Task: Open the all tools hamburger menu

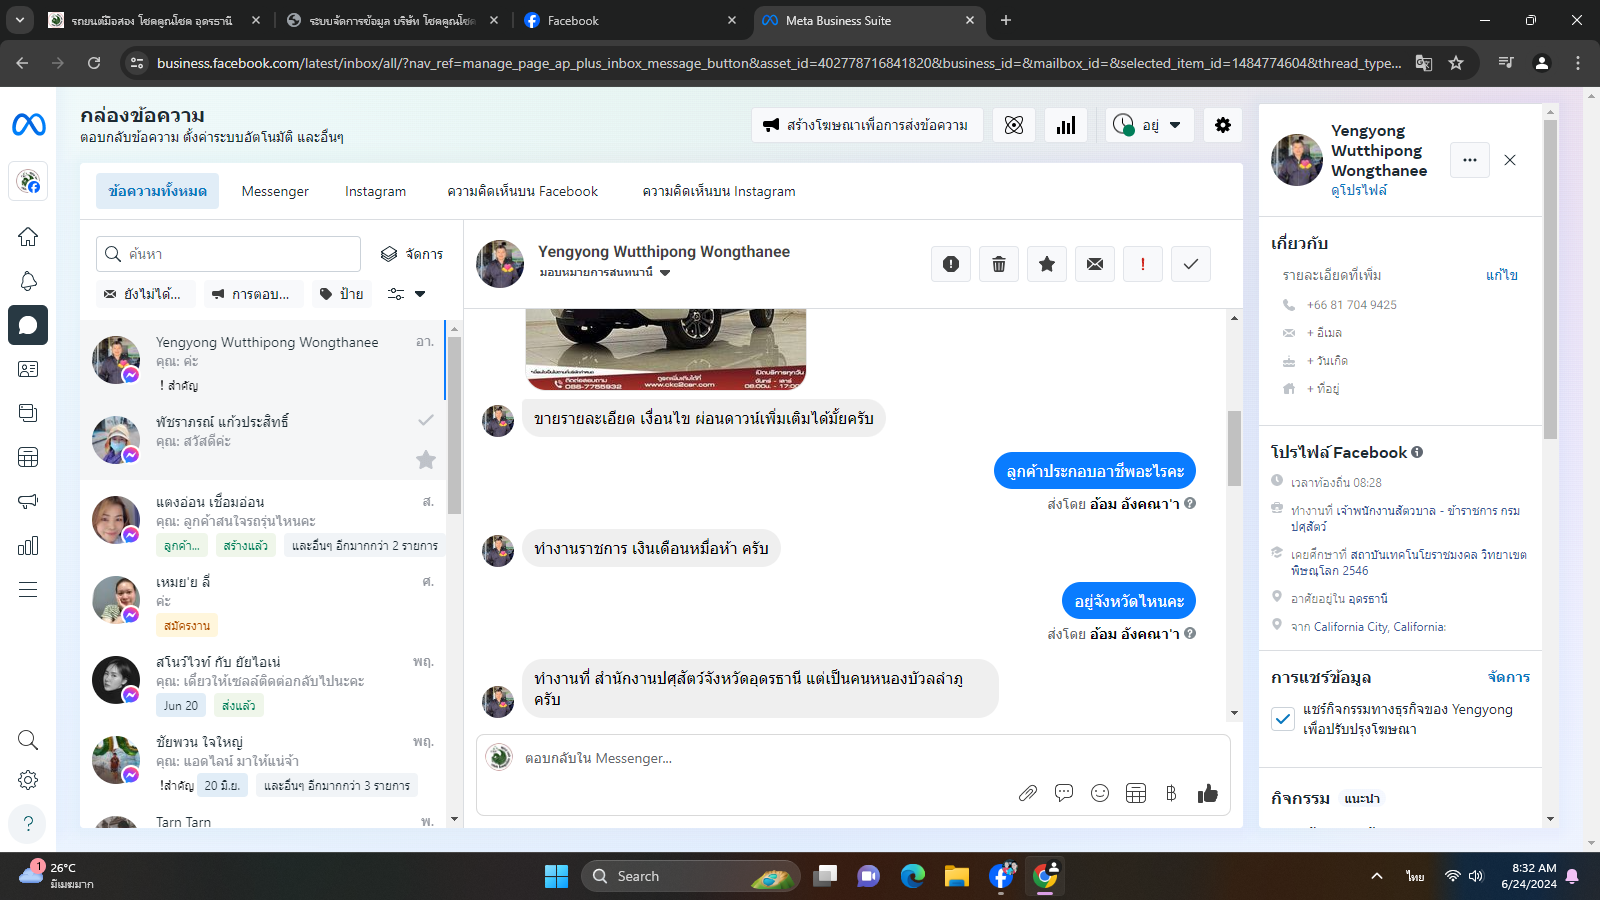Action: [28, 589]
